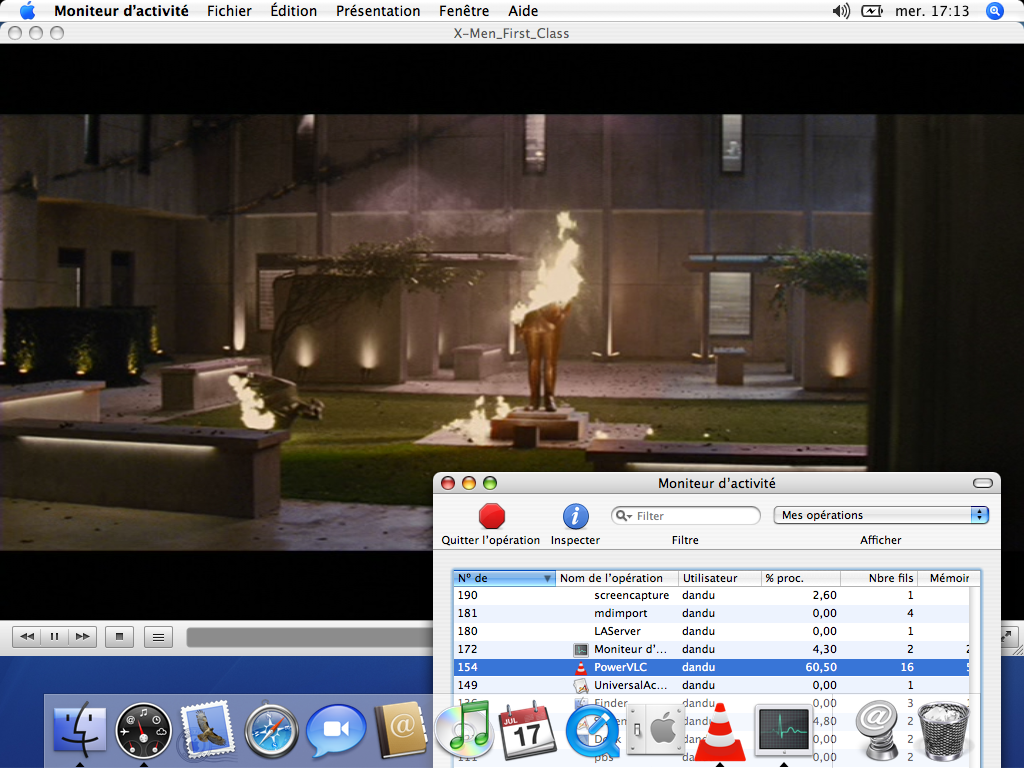1024x768 pixels.
Task: Click the VLC playback position slider
Action: (x=310, y=637)
